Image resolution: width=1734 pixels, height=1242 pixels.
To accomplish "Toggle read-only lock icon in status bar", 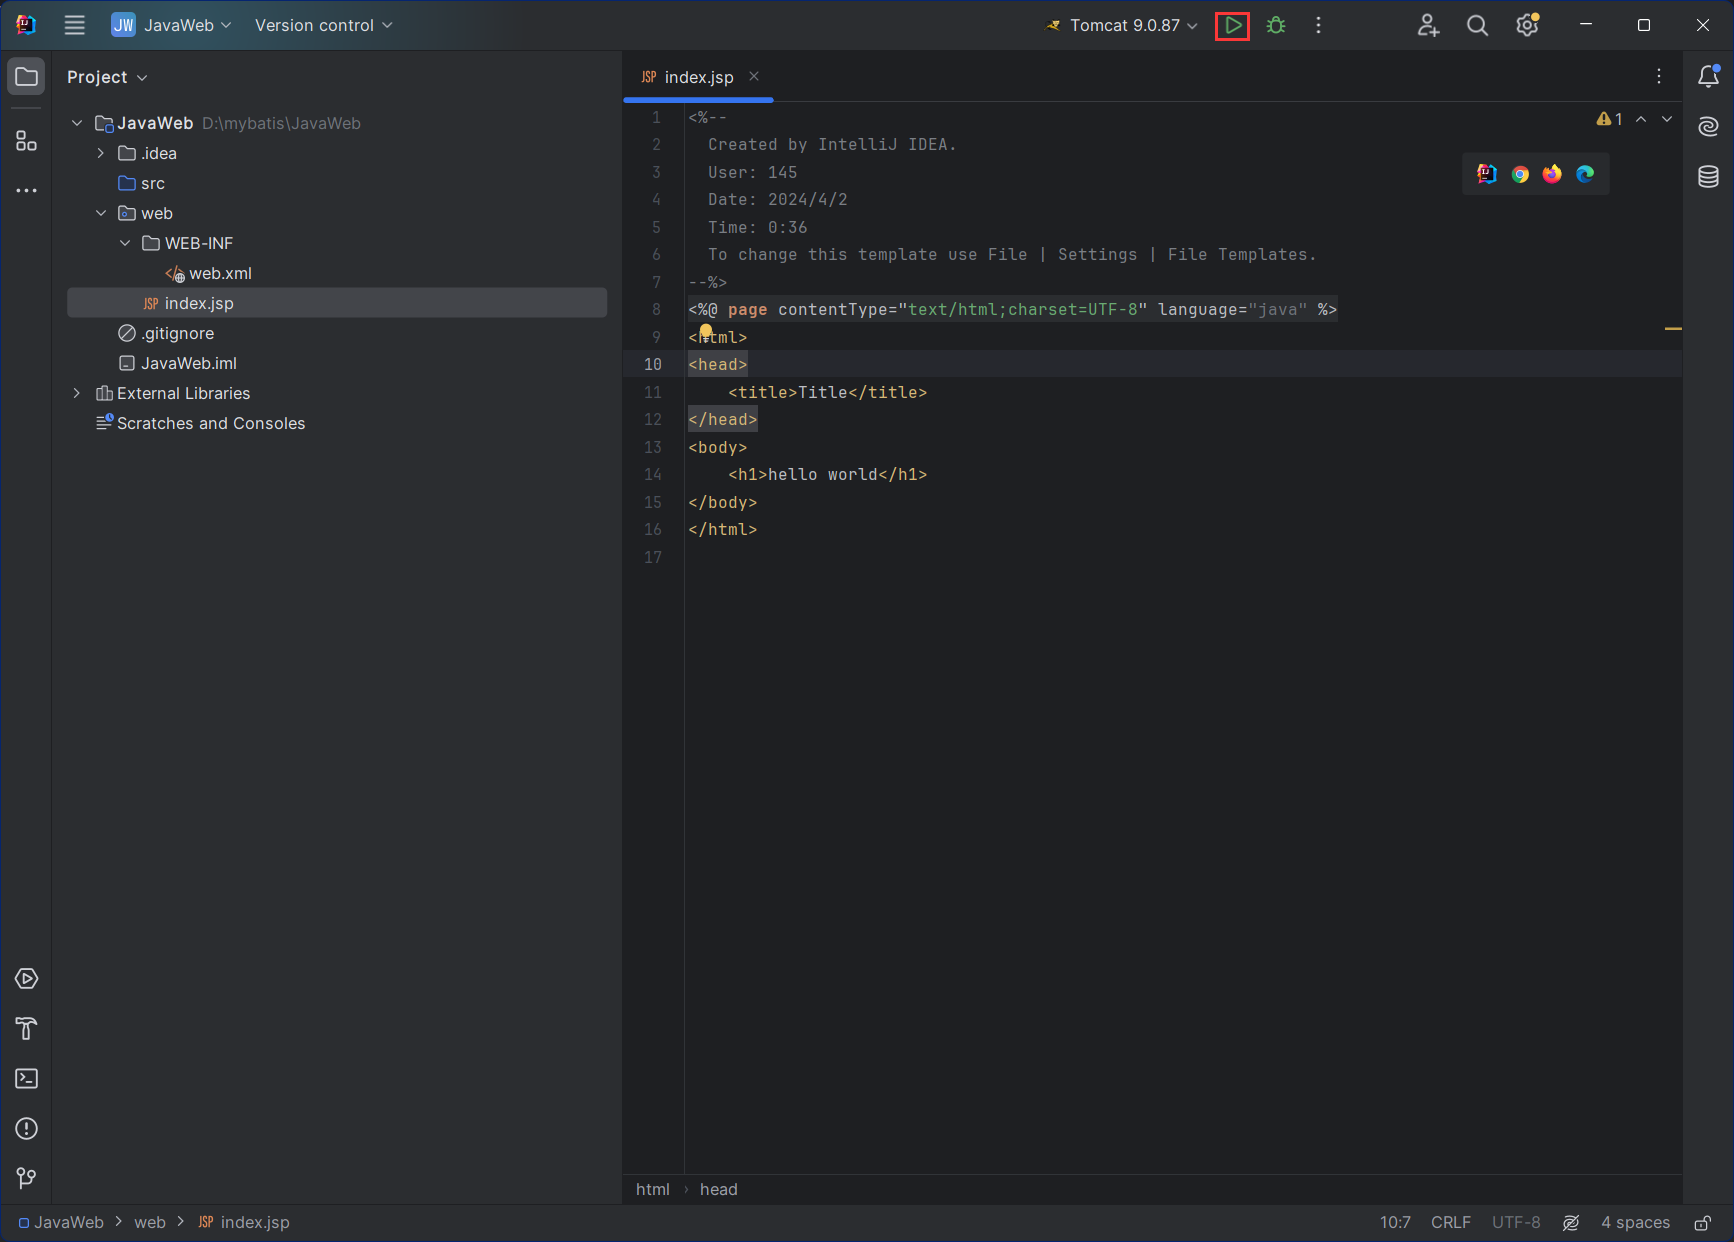I will [1702, 1222].
